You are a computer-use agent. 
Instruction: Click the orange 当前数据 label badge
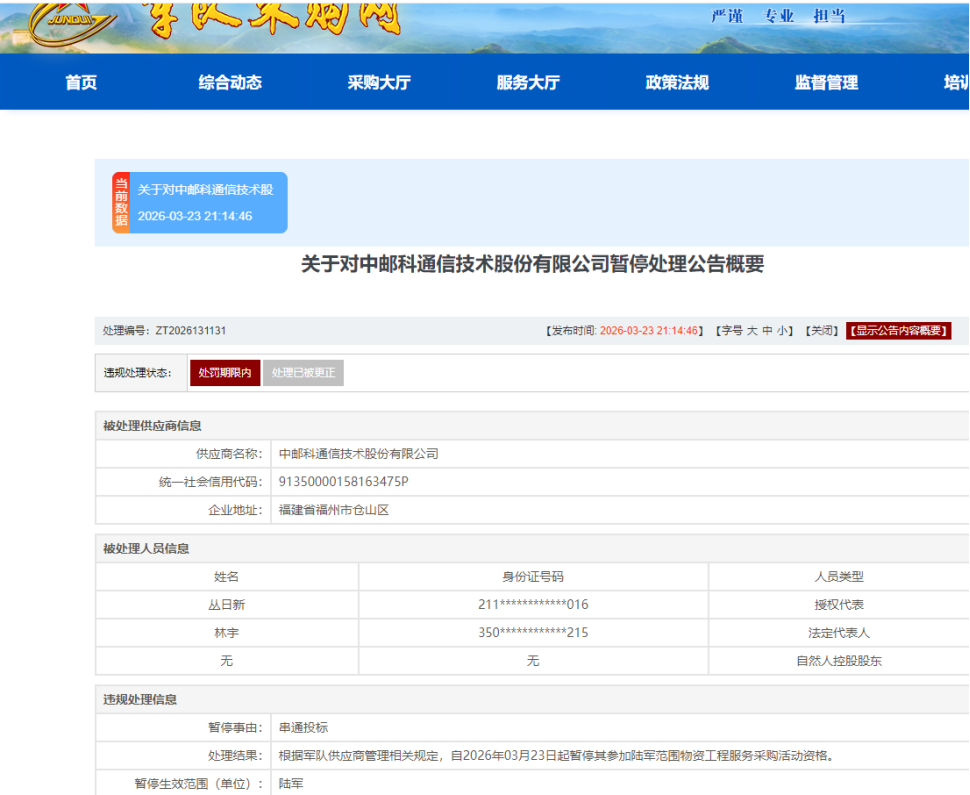(x=121, y=203)
